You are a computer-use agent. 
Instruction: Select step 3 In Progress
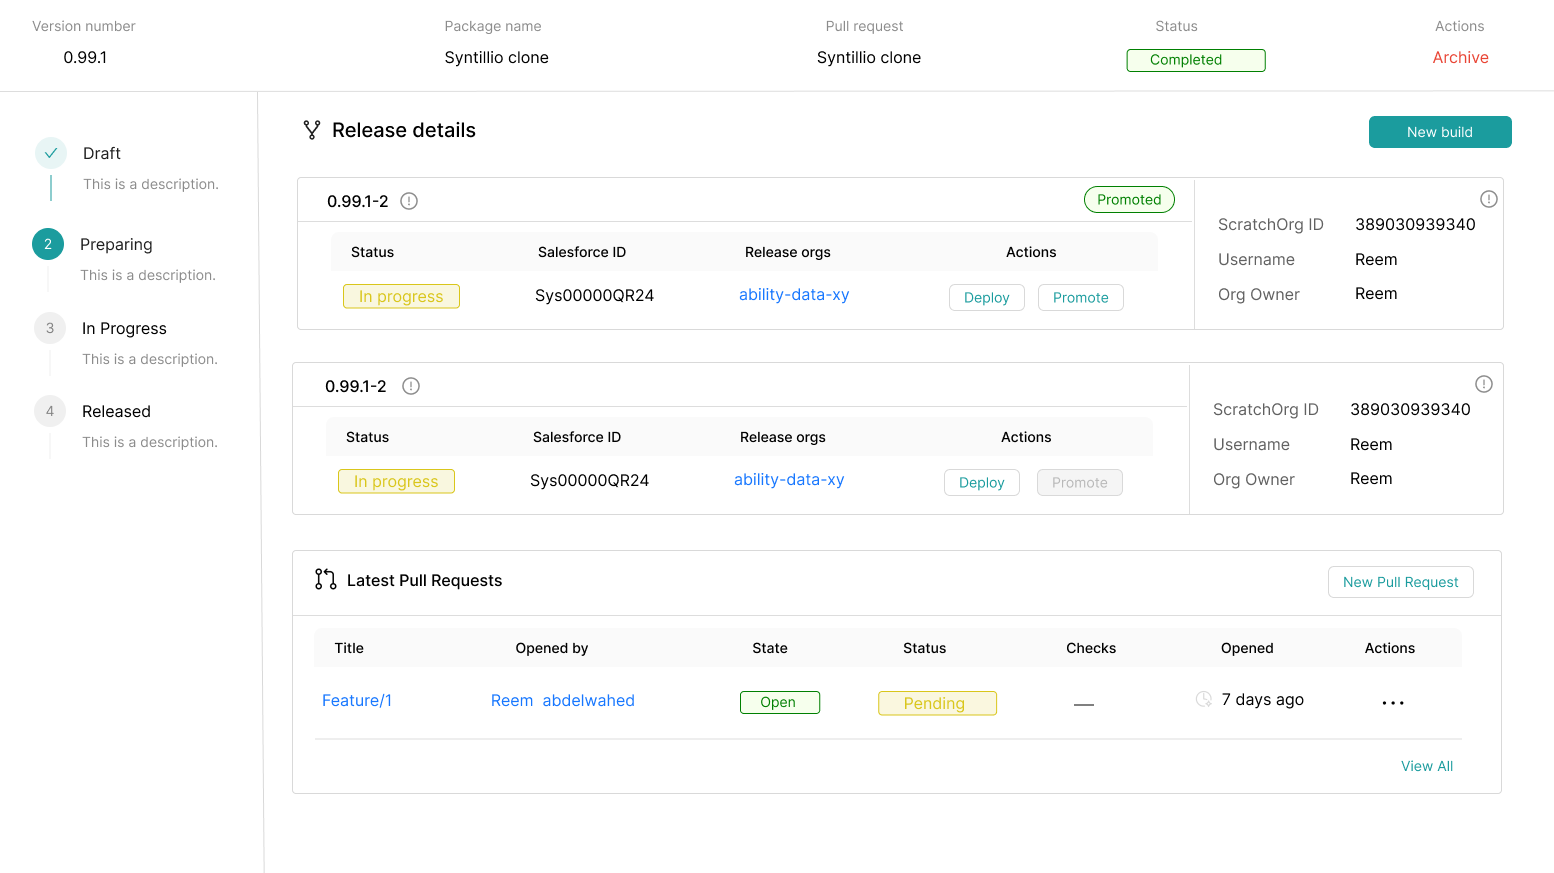point(50,328)
